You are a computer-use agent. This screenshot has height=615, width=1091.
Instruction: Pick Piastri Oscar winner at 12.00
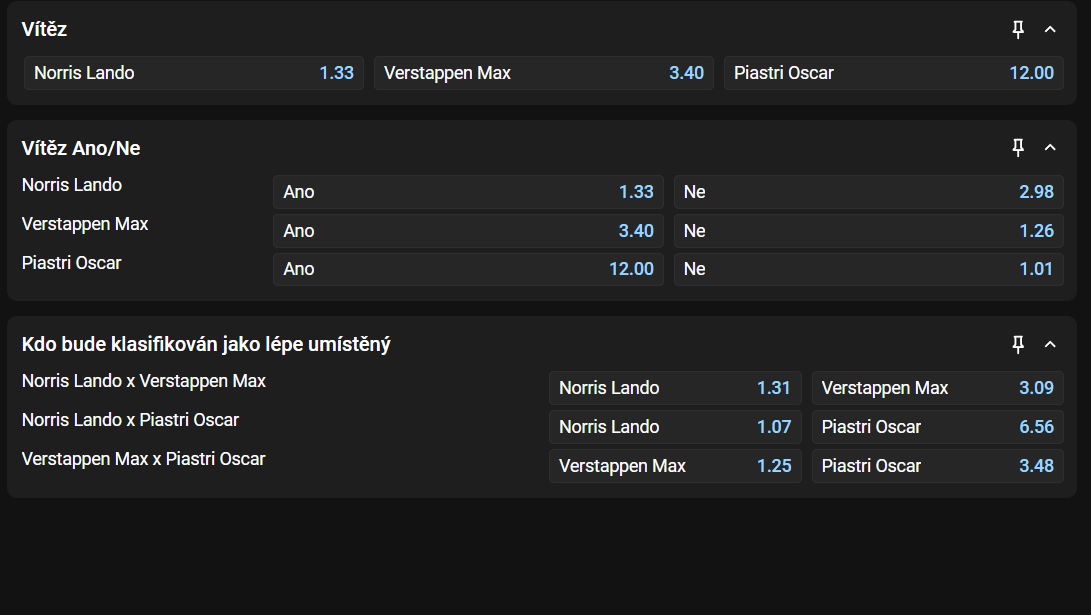pyautogui.click(x=893, y=73)
